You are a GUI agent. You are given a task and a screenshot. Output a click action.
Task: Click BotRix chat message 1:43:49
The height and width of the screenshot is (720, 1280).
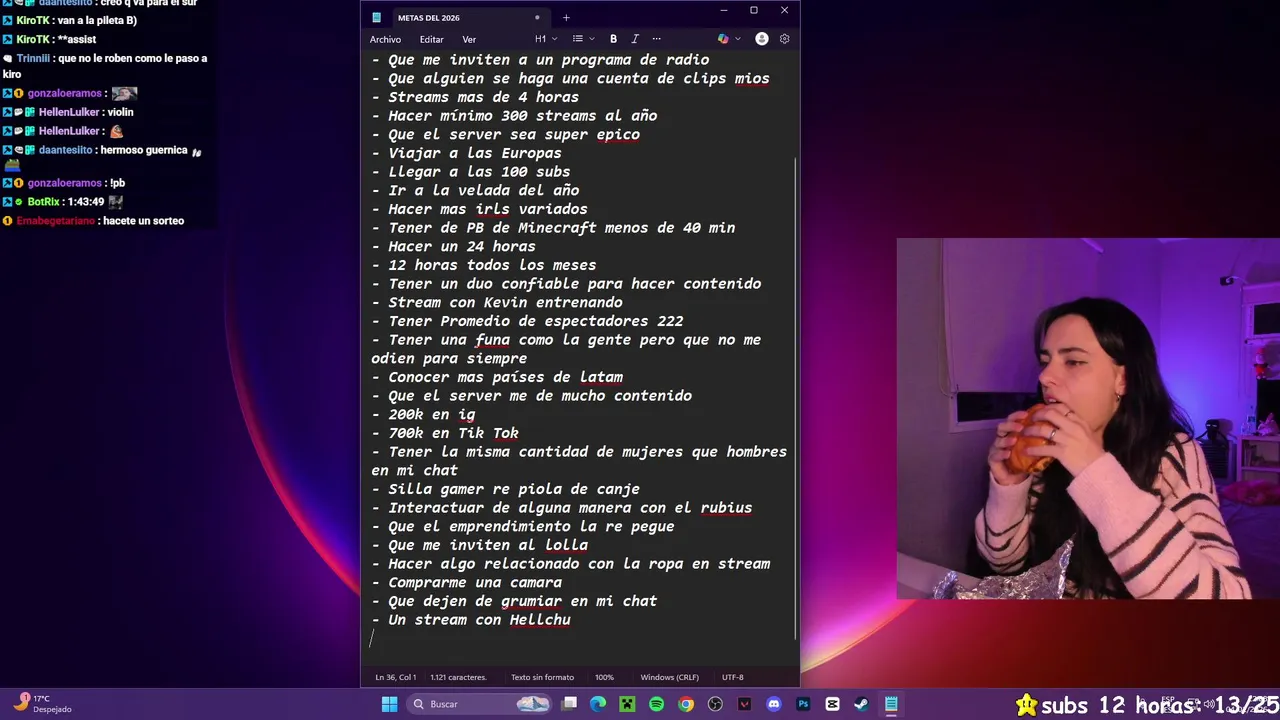click(x=62, y=201)
